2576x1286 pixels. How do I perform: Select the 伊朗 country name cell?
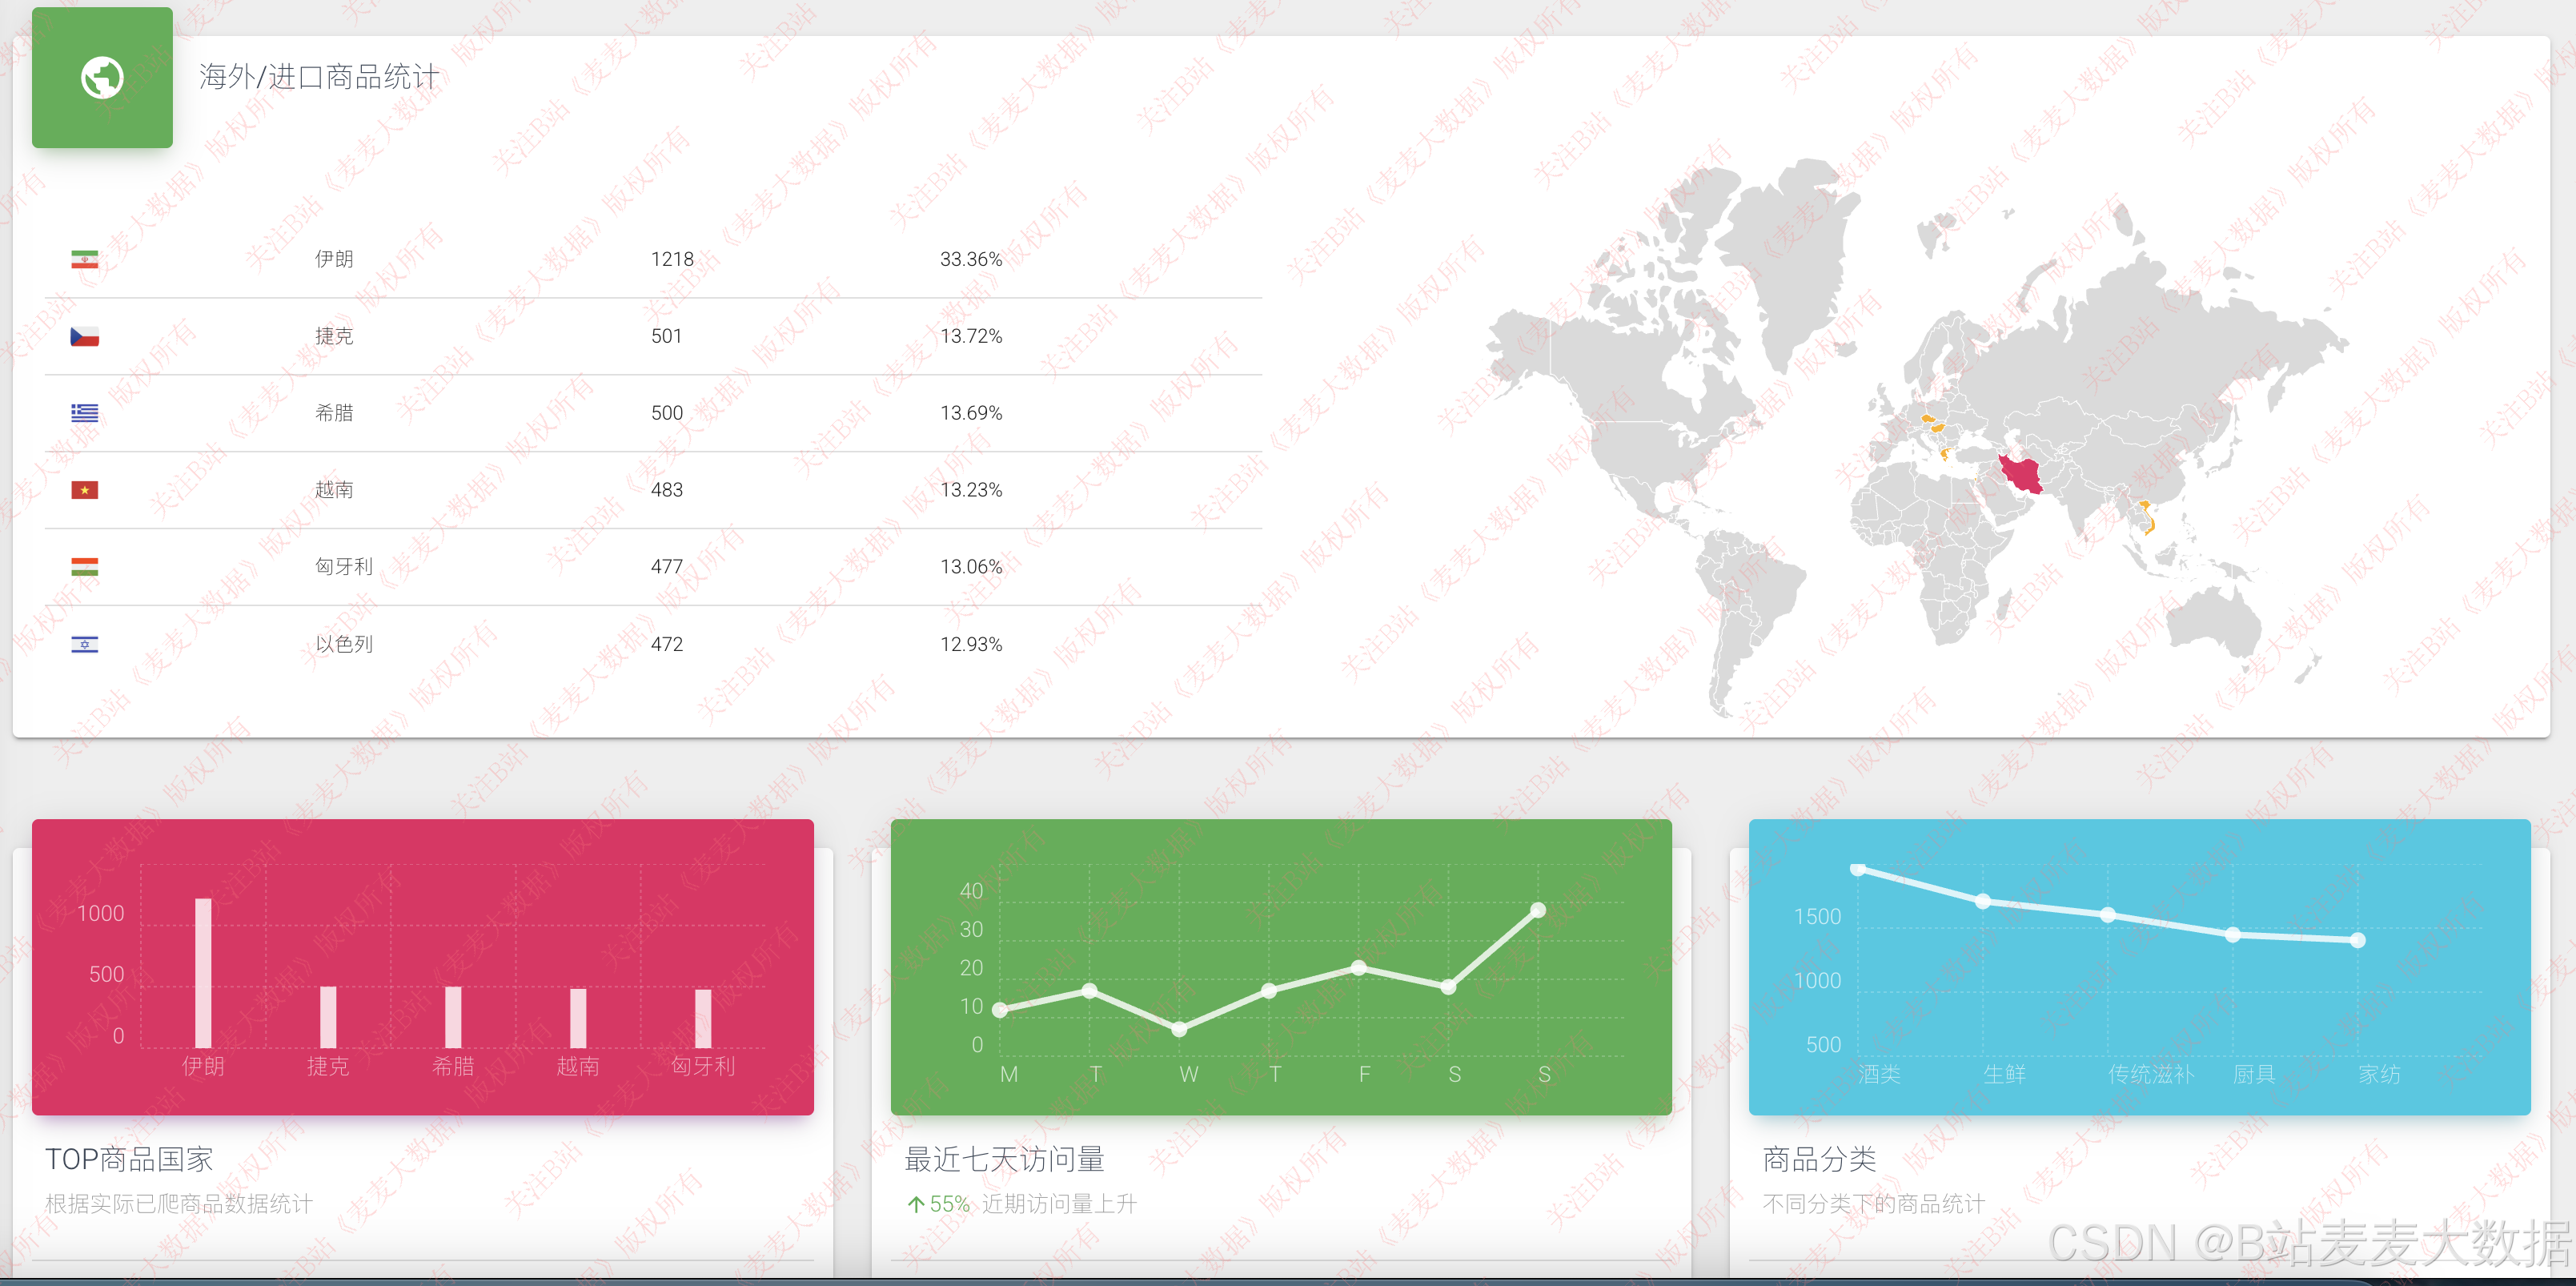point(334,259)
